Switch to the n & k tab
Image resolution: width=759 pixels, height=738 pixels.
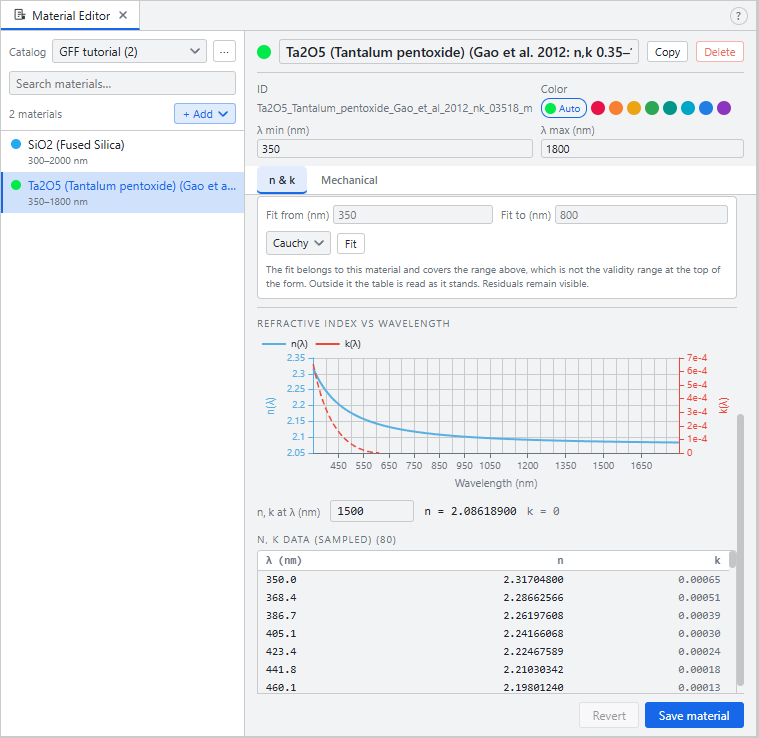pyautogui.click(x=282, y=180)
